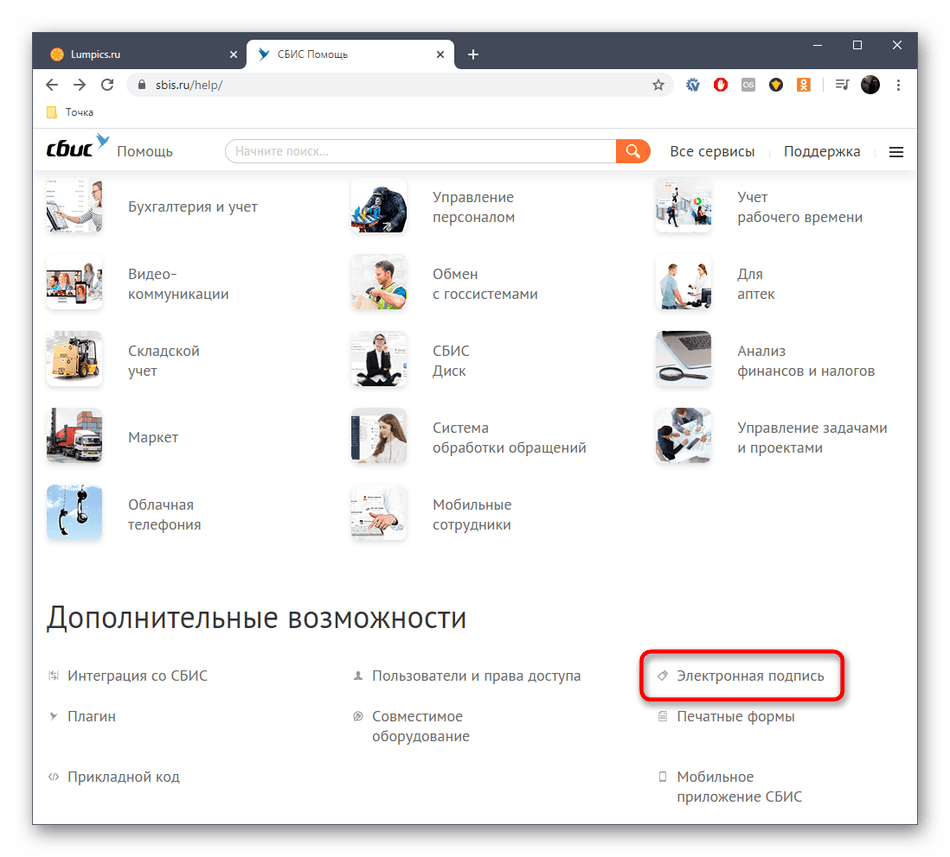The height and width of the screenshot is (857, 950).
Task: Click the document icon by Печатные формы
Action: click(x=663, y=716)
